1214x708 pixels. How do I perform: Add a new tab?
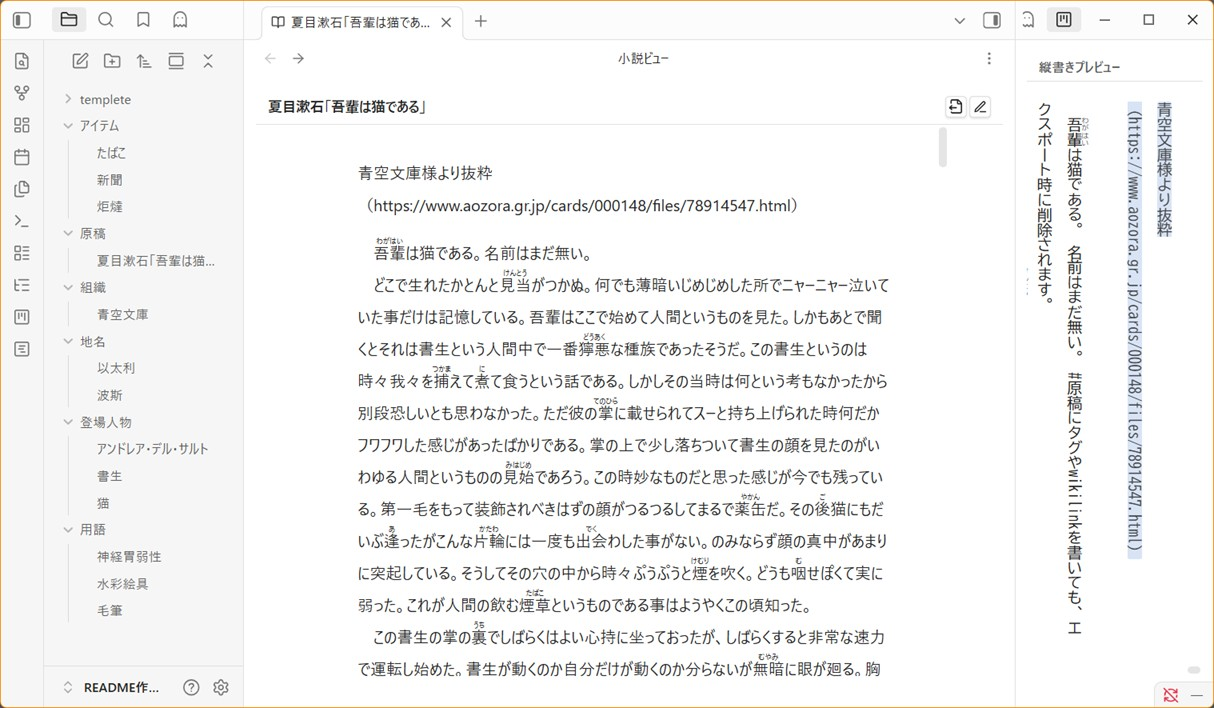pyautogui.click(x=481, y=21)
